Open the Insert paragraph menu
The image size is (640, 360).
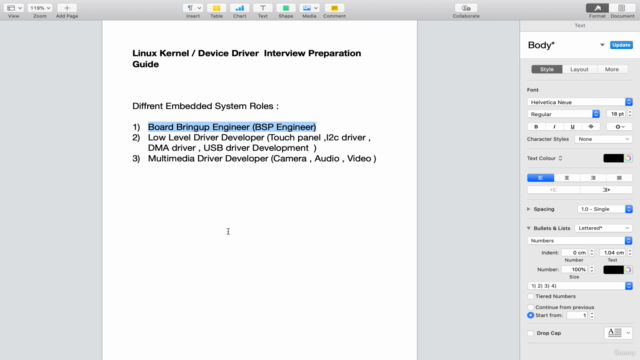point(193,8)
